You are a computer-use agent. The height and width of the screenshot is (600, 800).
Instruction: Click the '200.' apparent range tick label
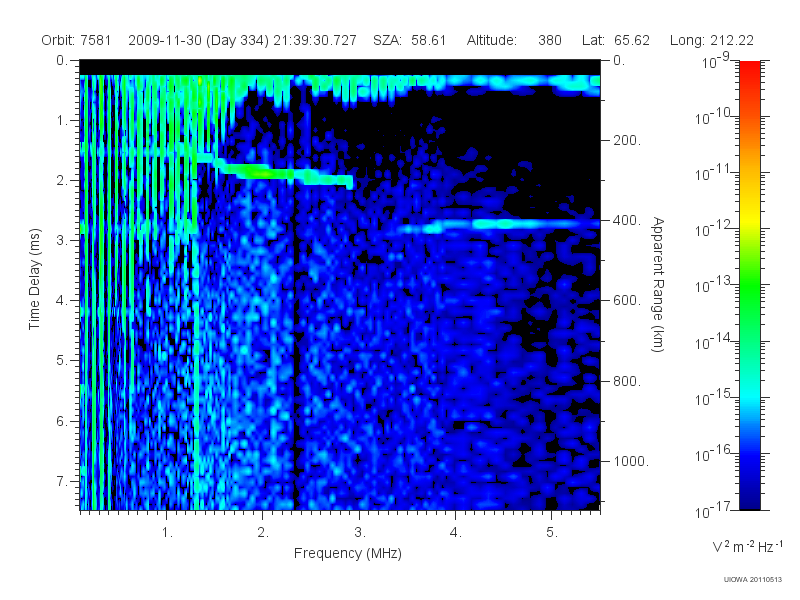(x=627, y=140)
